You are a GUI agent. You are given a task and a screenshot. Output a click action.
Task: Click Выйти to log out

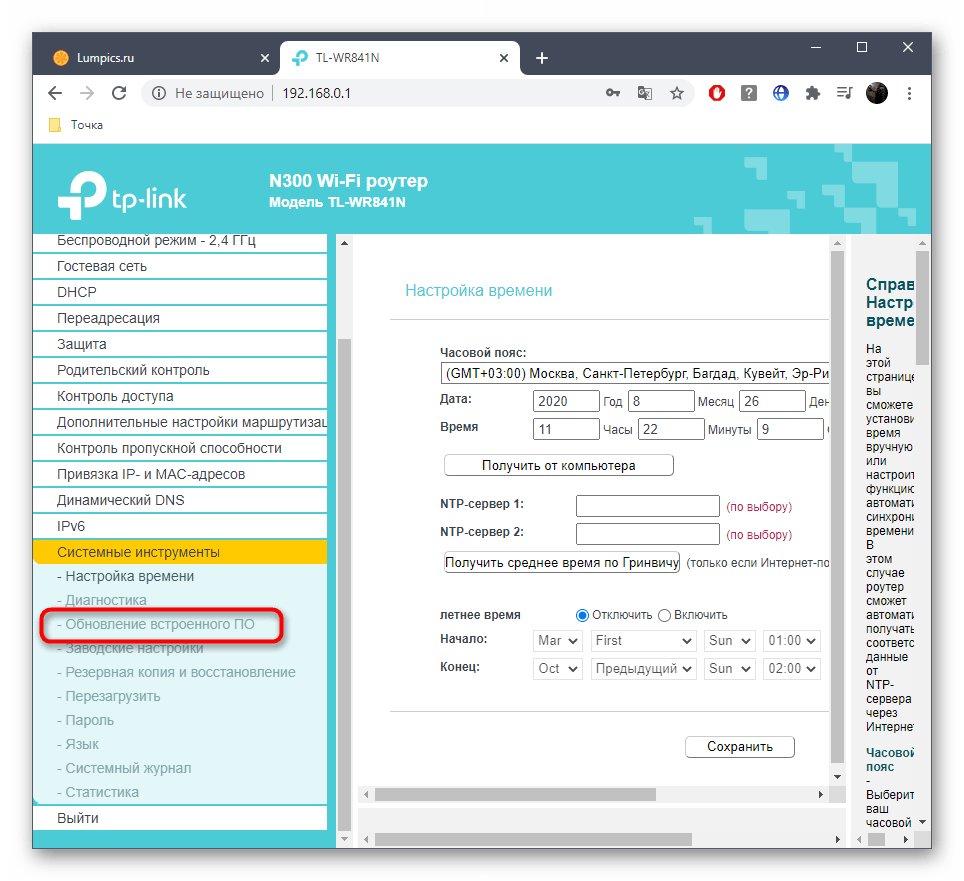coord(180,819)
